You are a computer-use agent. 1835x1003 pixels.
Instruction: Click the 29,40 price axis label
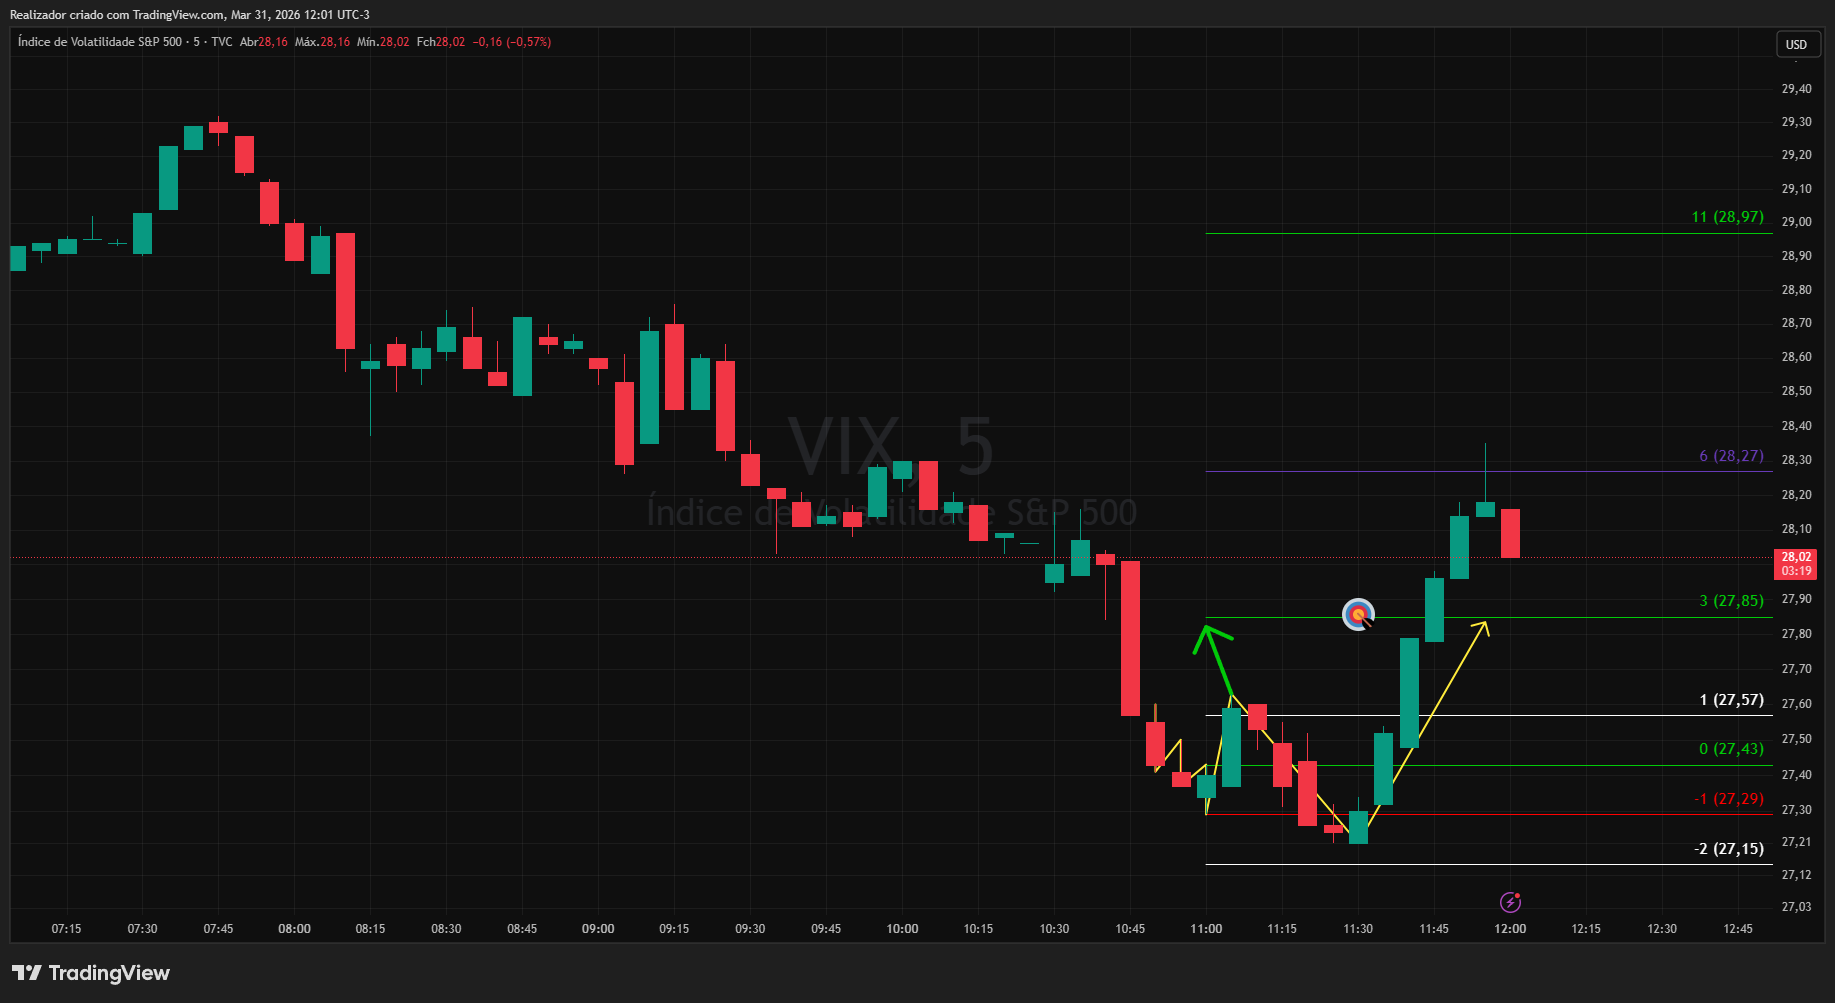pos(1796,89)
